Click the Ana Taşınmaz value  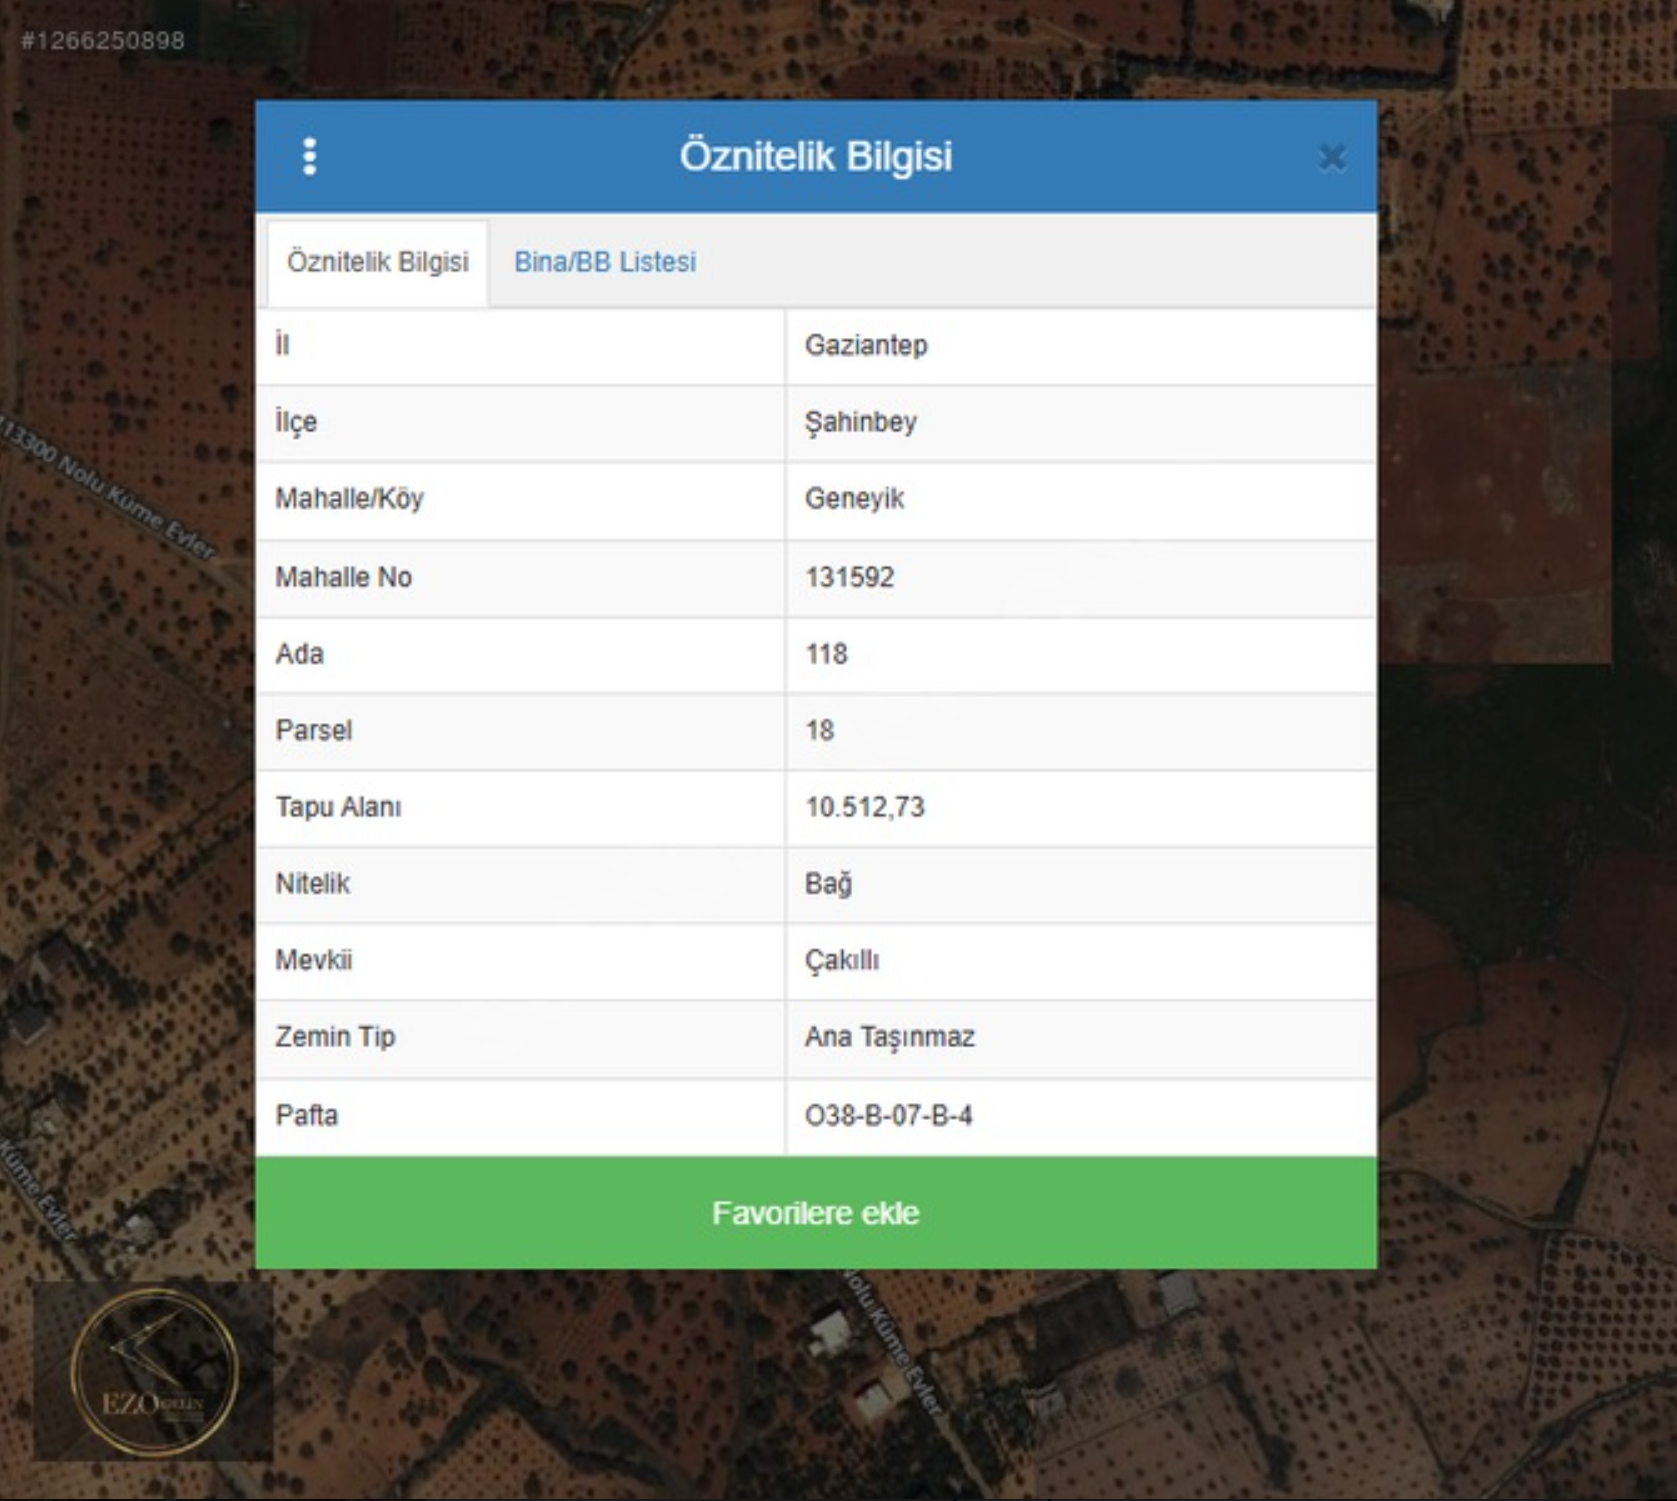click(x=890, y=1038)
